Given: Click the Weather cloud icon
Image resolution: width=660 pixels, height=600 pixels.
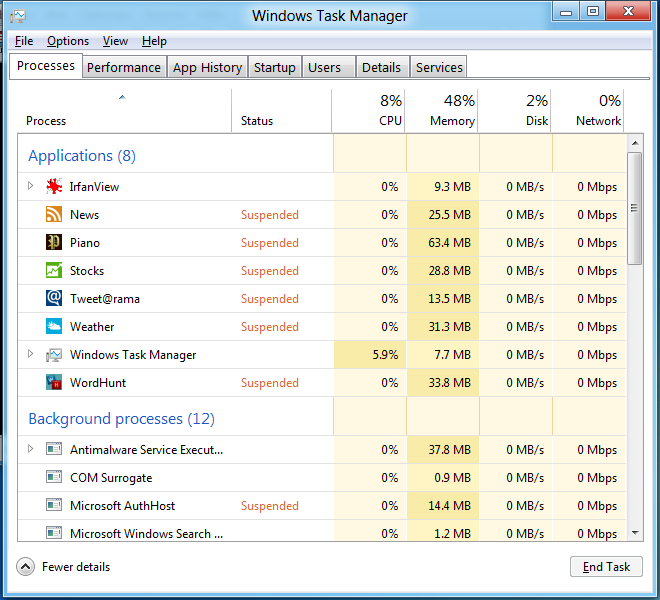Looking at the screenshot, I should (54, 326).
